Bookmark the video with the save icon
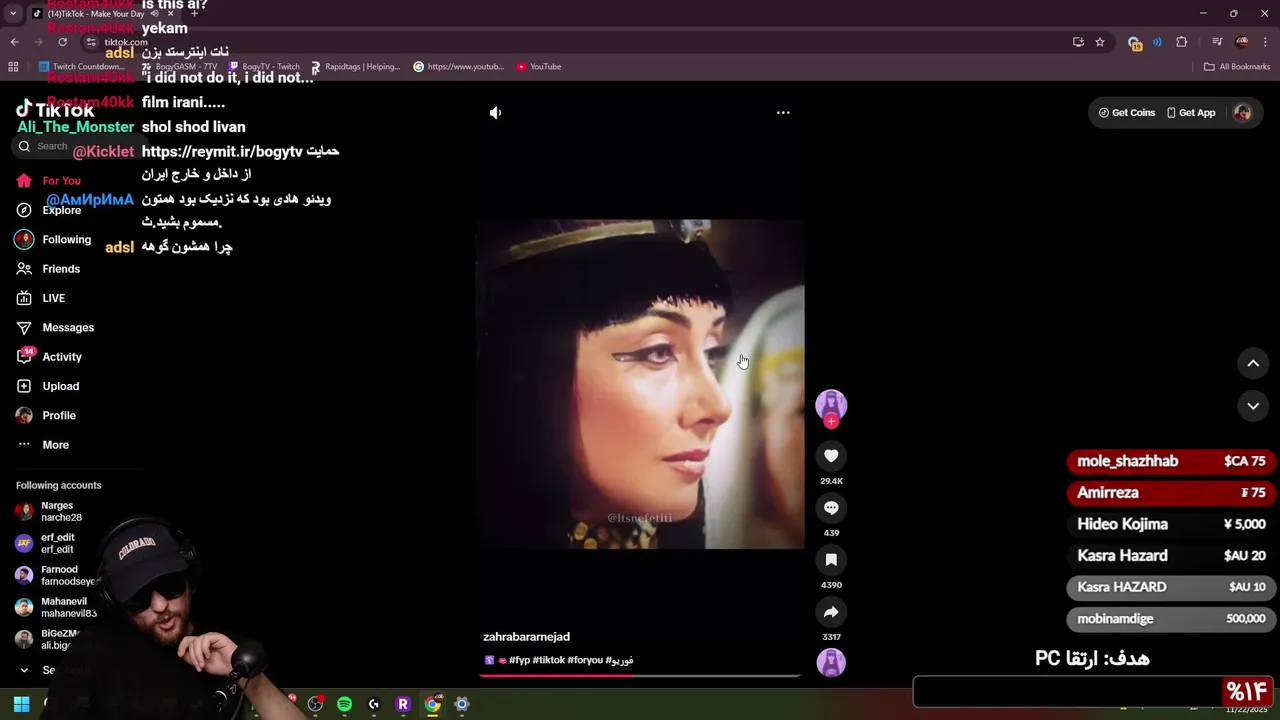The image size is (1280, 720). tap(831, 560)
